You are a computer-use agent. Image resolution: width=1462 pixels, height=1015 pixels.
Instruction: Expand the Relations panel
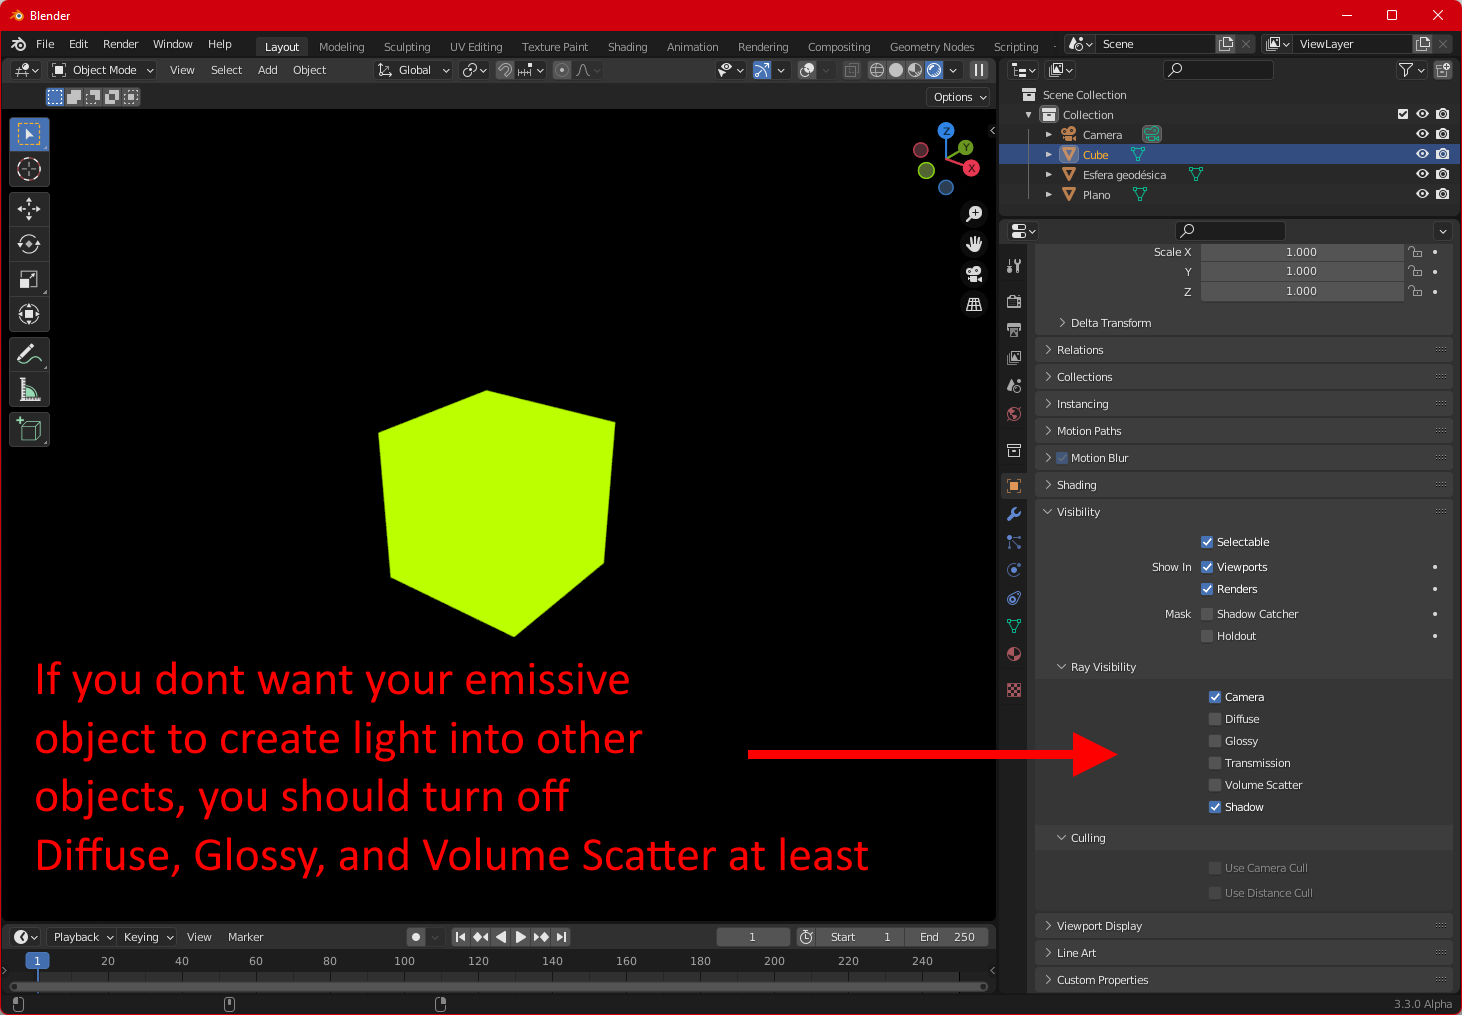(1243, 350)
